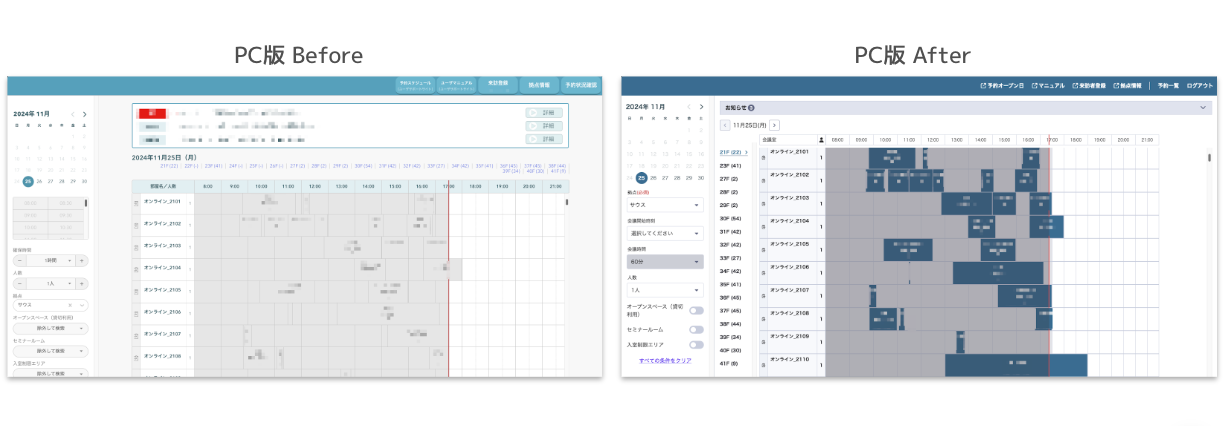This screenshot has height=426, width=1226.
Task: Click After timeline vertical scrollbar
Action: (1210, 157)
